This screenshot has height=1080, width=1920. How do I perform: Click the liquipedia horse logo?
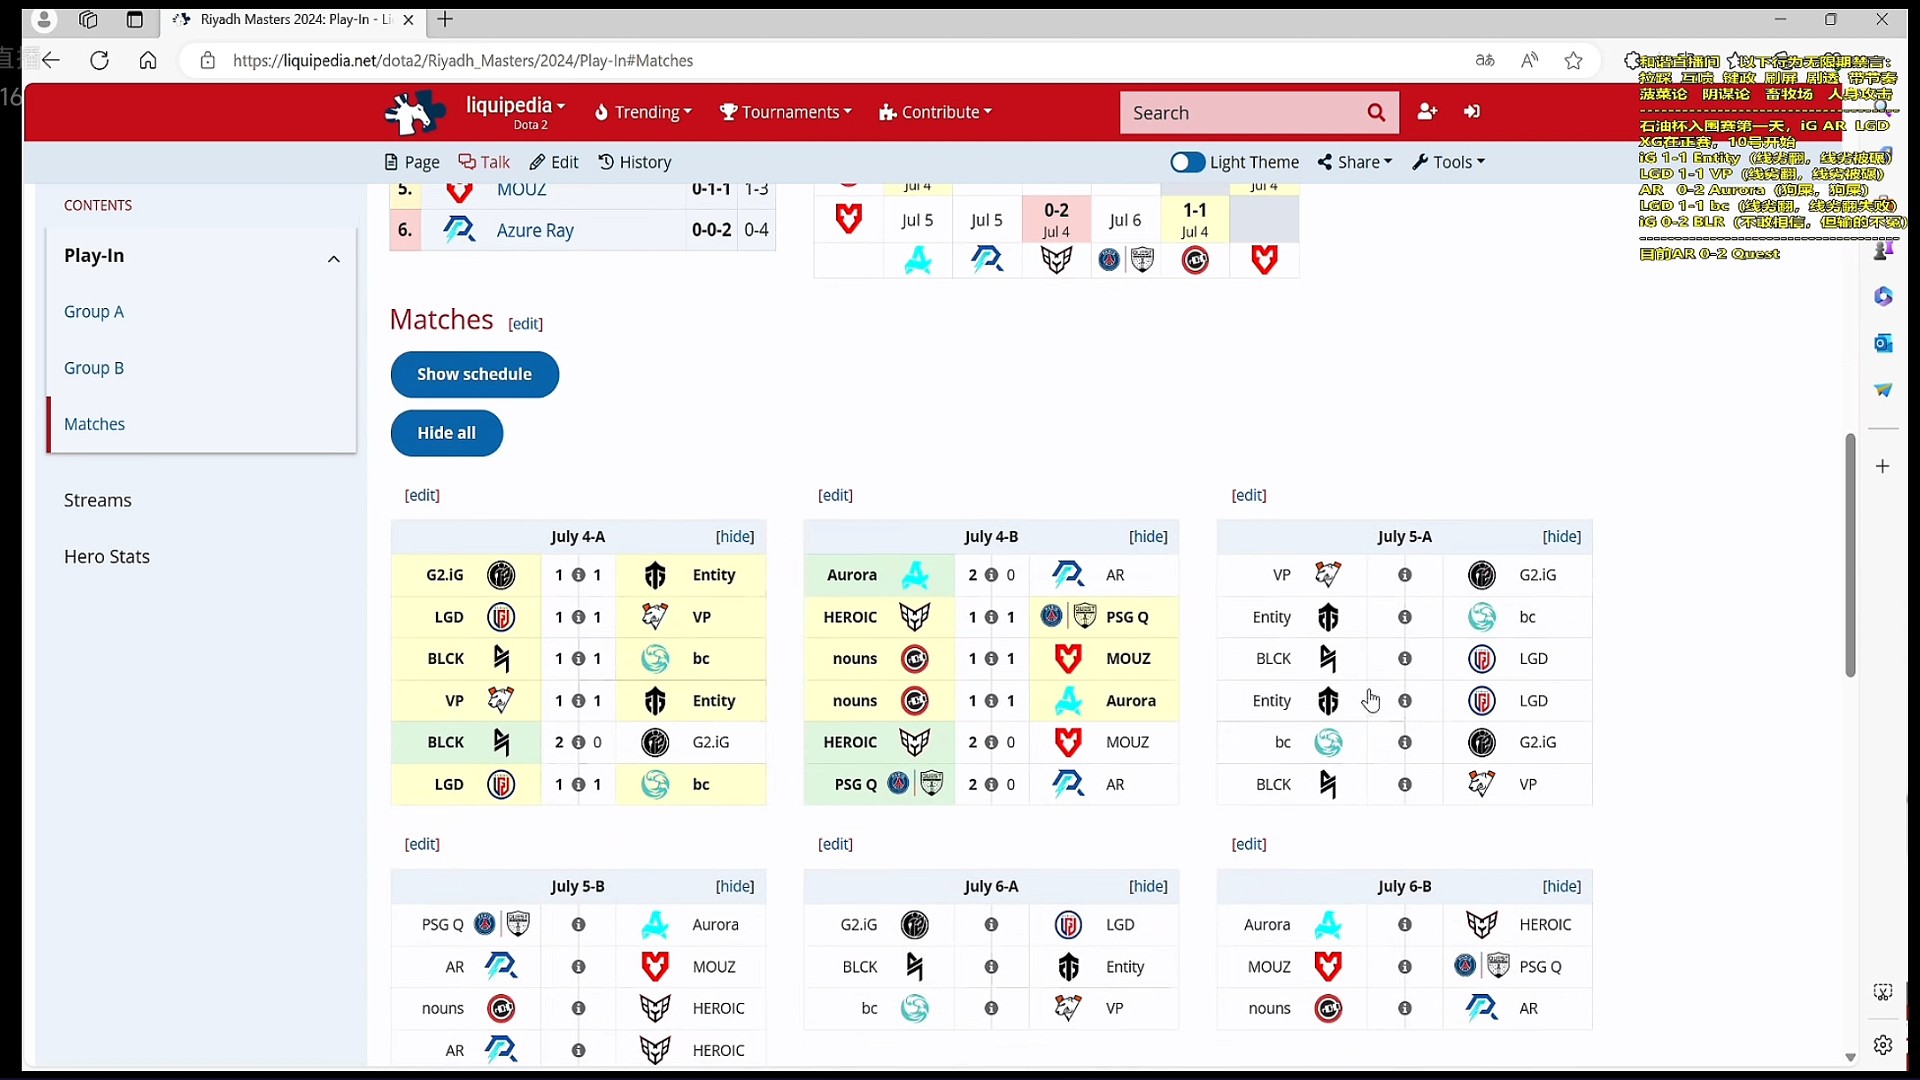(x=414, y=112)
